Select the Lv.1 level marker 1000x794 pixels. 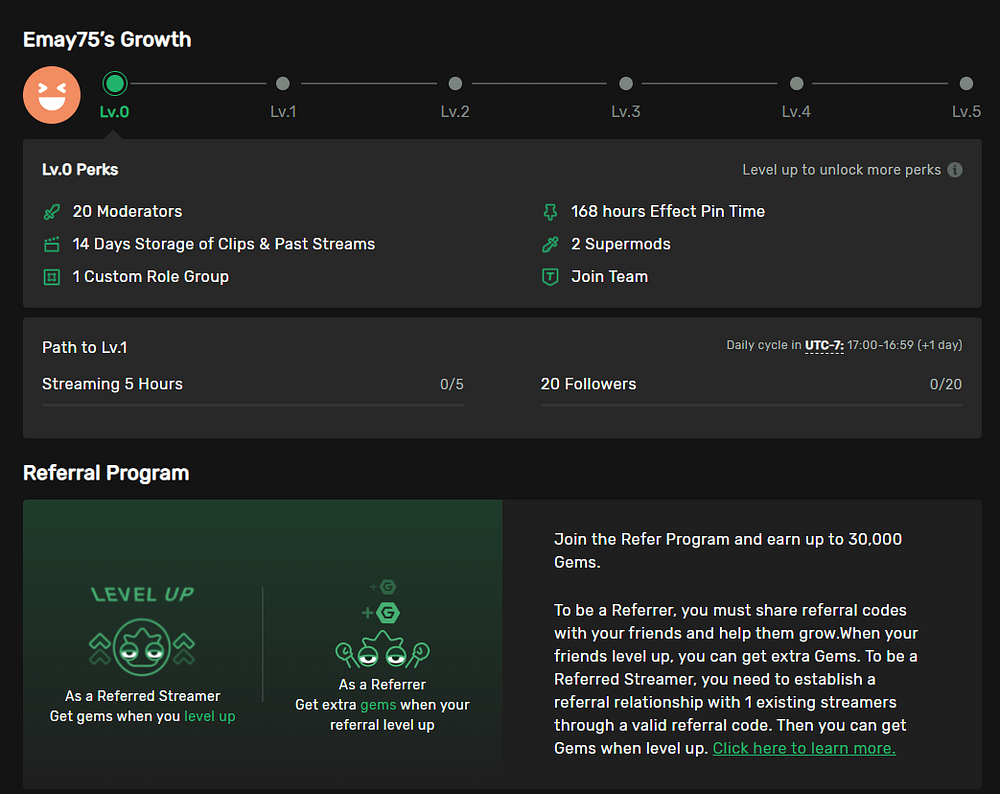pyautogui.click(x=283, y=84)
